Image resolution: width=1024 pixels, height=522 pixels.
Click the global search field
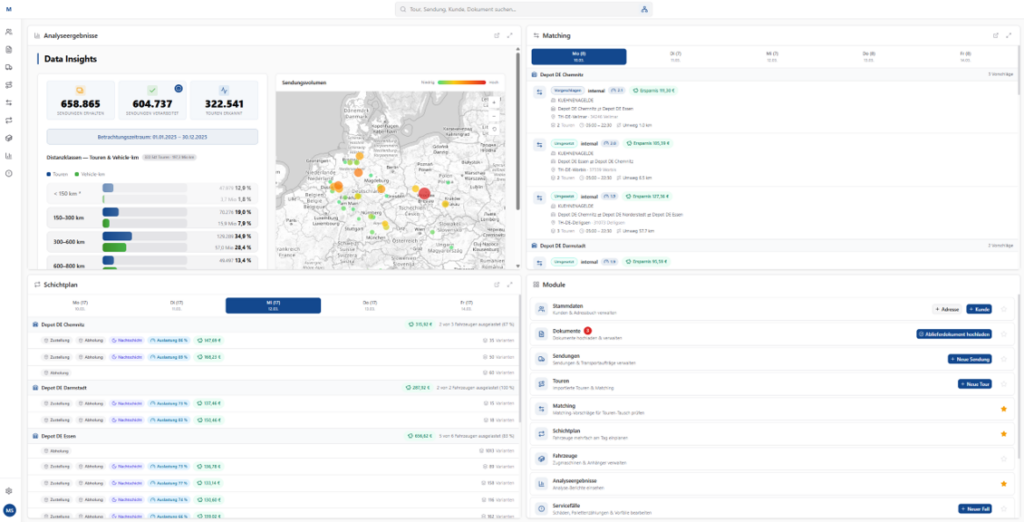[x=523, y=10]
